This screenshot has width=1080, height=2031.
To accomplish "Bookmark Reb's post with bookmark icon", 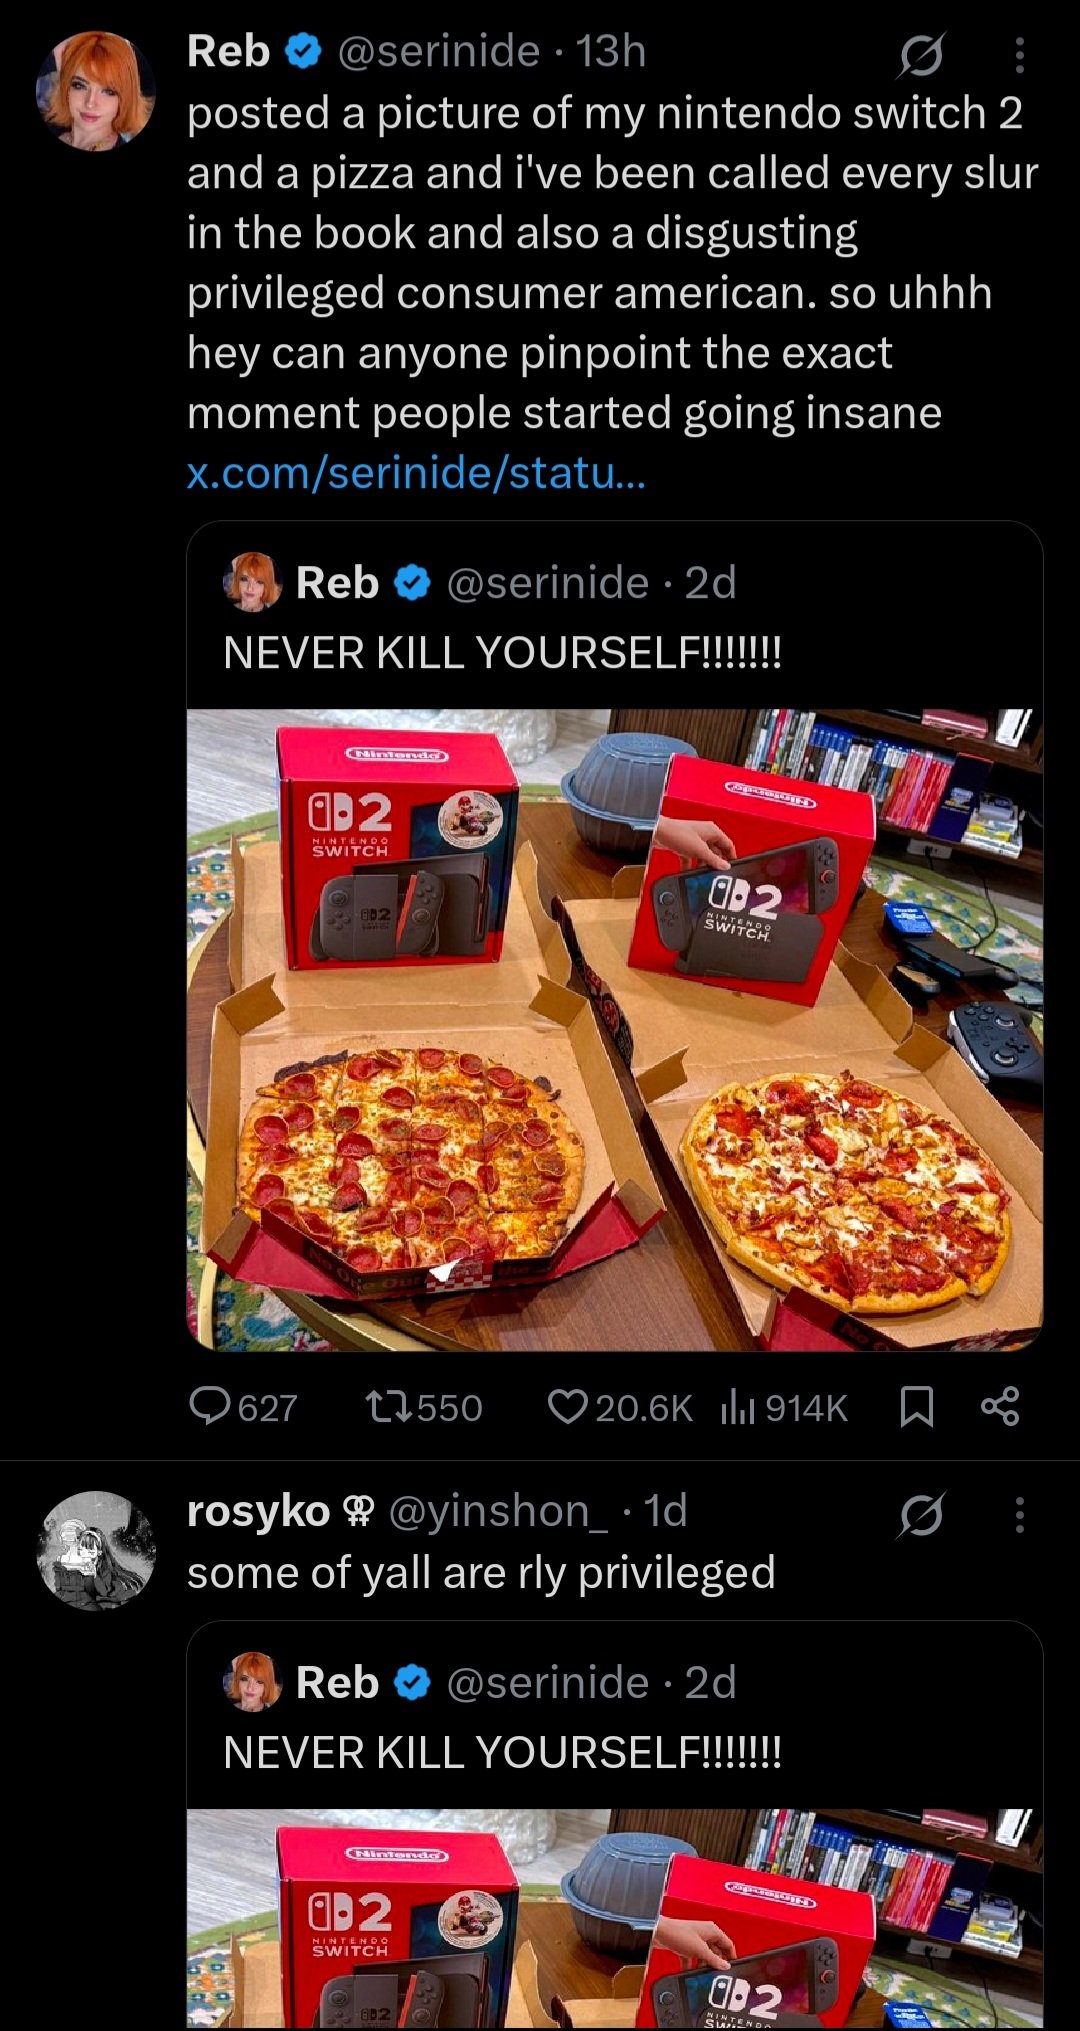I will coord(917,1407).
